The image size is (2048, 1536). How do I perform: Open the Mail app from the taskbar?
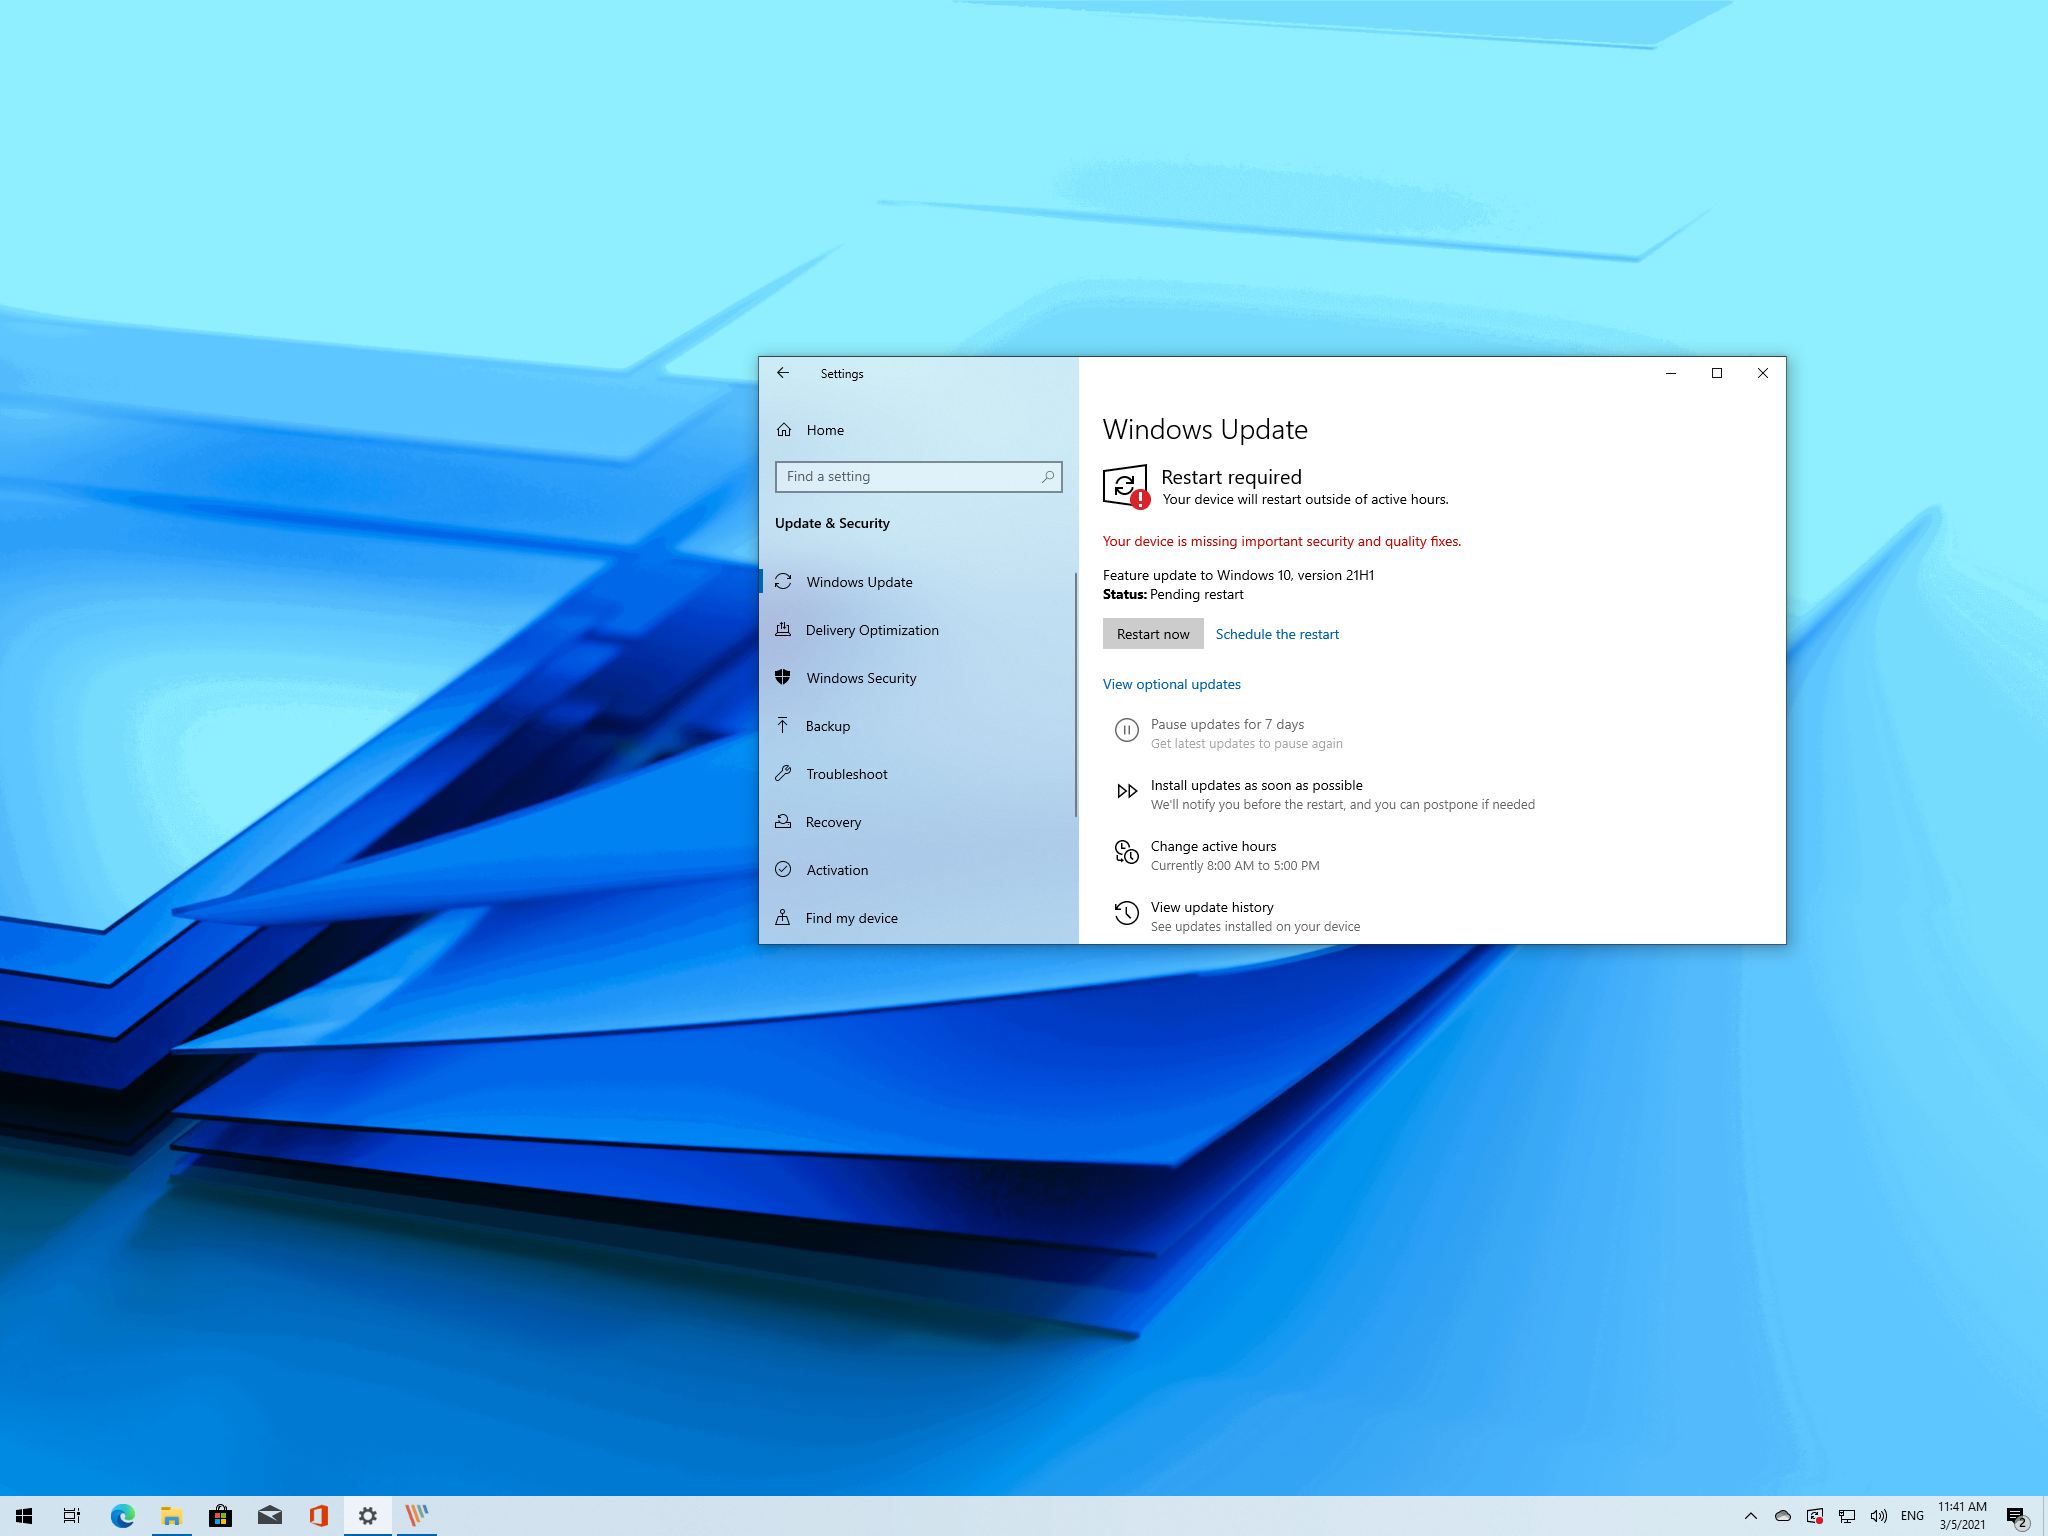tap(269, 1515)
